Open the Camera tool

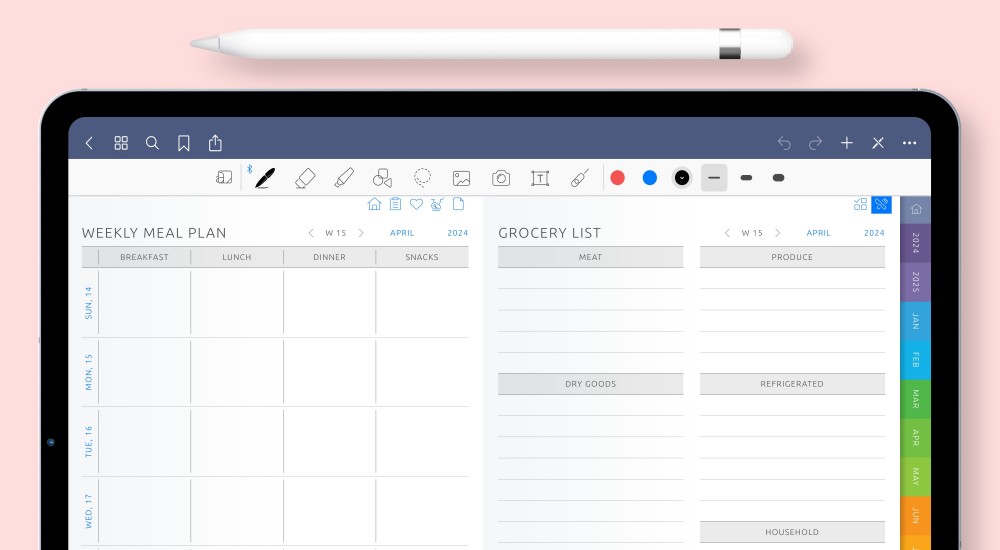point(501,178)
